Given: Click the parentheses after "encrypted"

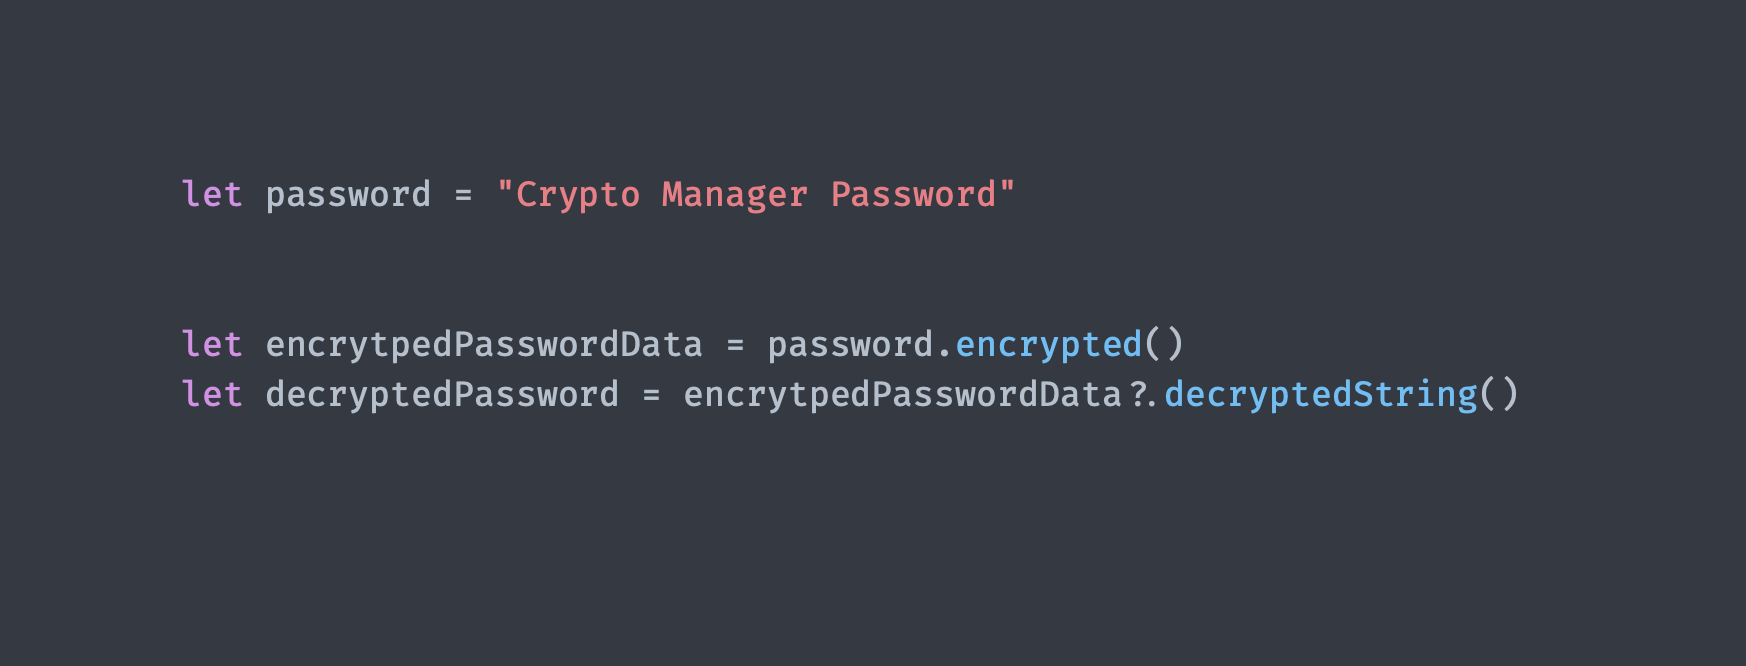Looking at the screenshot, I should point(1164,344).
